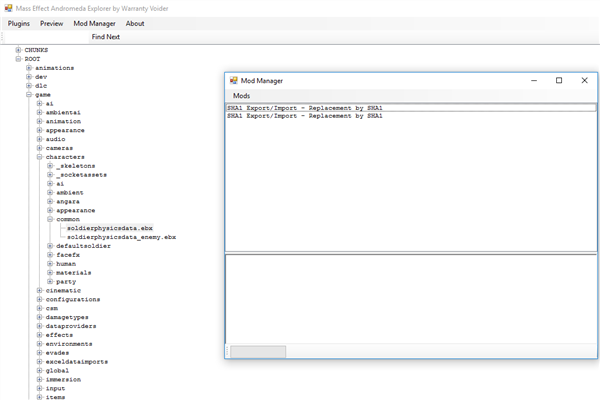Click the search input field beside Find Next

[46, 37]
